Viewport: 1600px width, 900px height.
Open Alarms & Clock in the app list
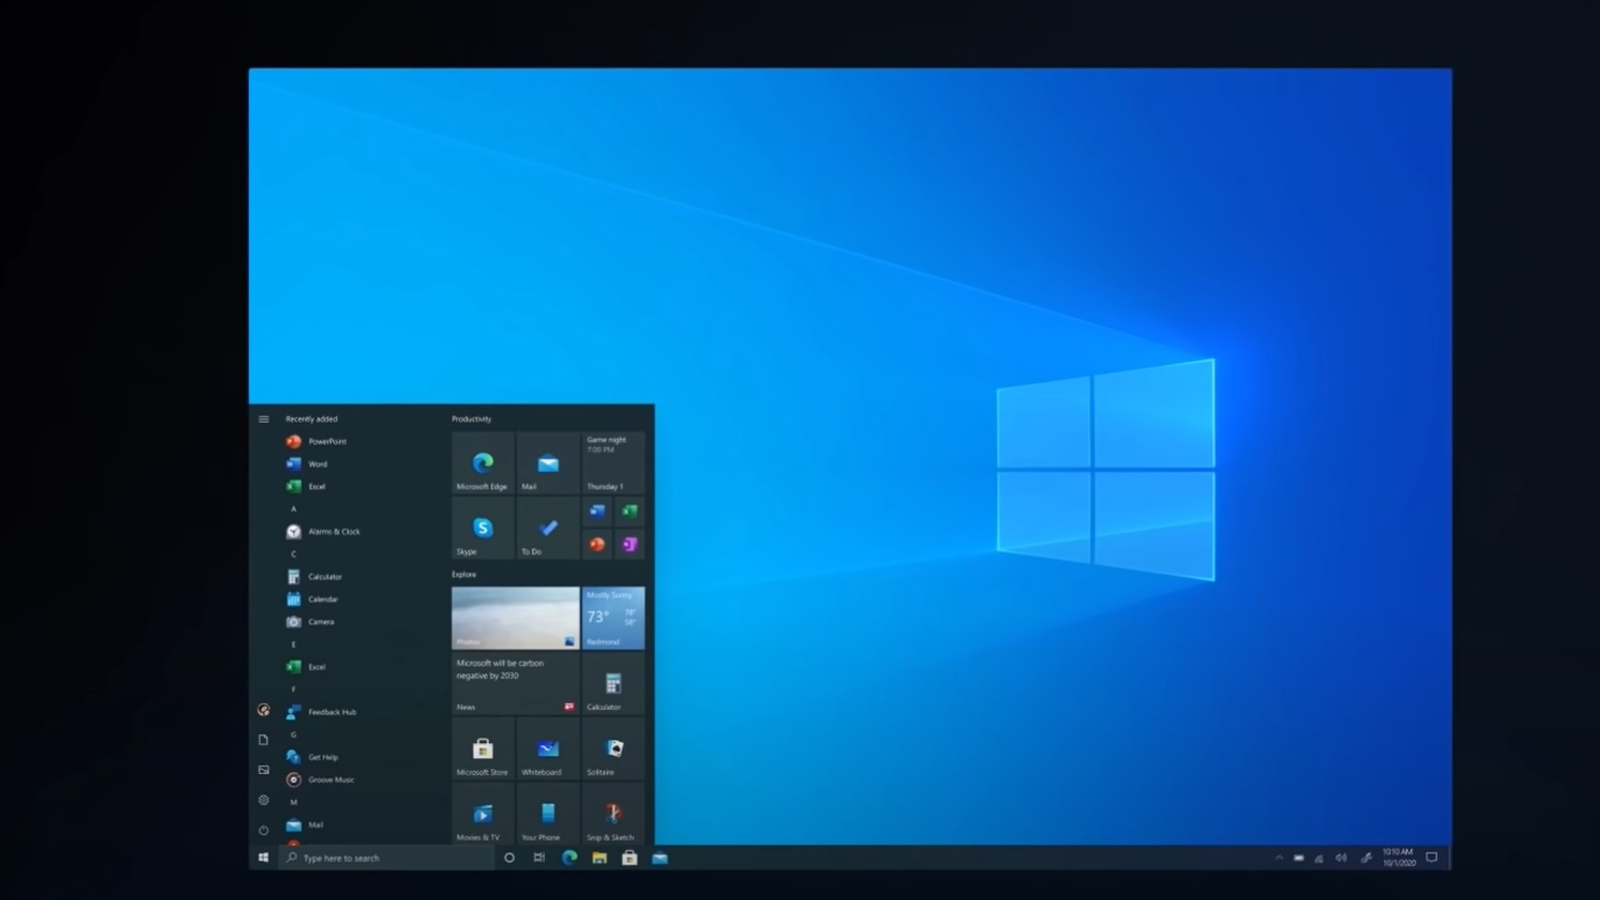click(323, 532)
